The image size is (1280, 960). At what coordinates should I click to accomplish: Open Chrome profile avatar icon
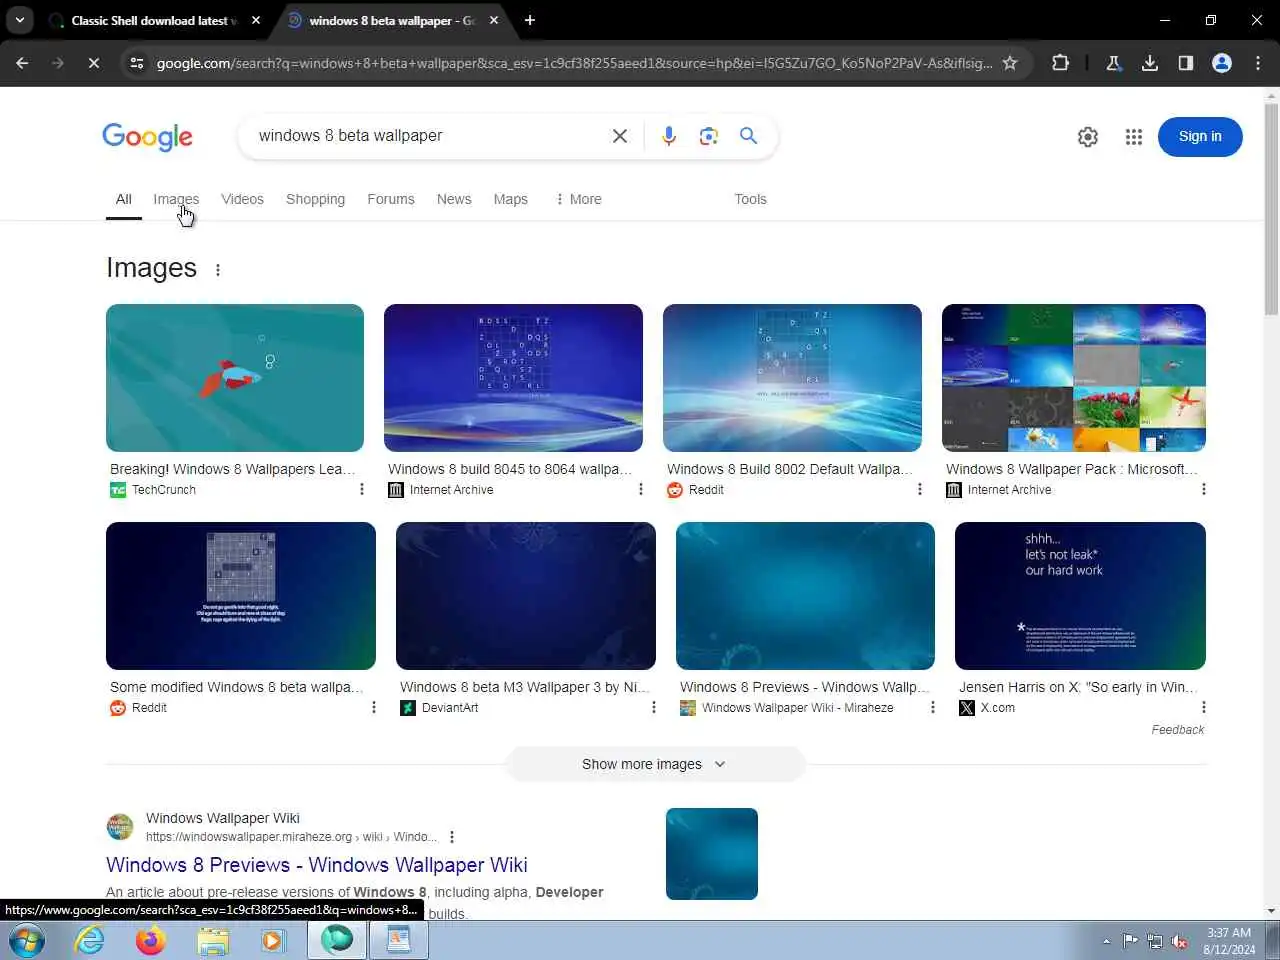[x=1222, y=63]
